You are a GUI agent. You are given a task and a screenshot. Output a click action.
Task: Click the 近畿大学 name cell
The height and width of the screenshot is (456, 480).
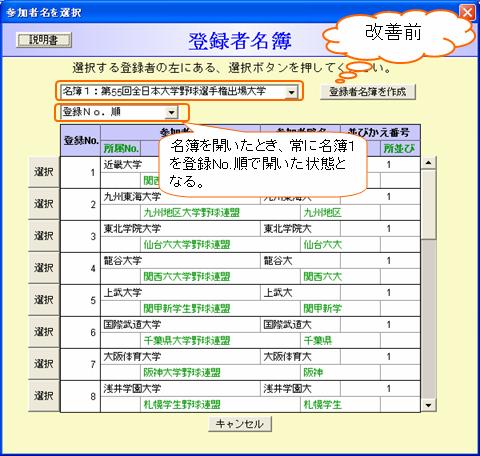(130, 165)
